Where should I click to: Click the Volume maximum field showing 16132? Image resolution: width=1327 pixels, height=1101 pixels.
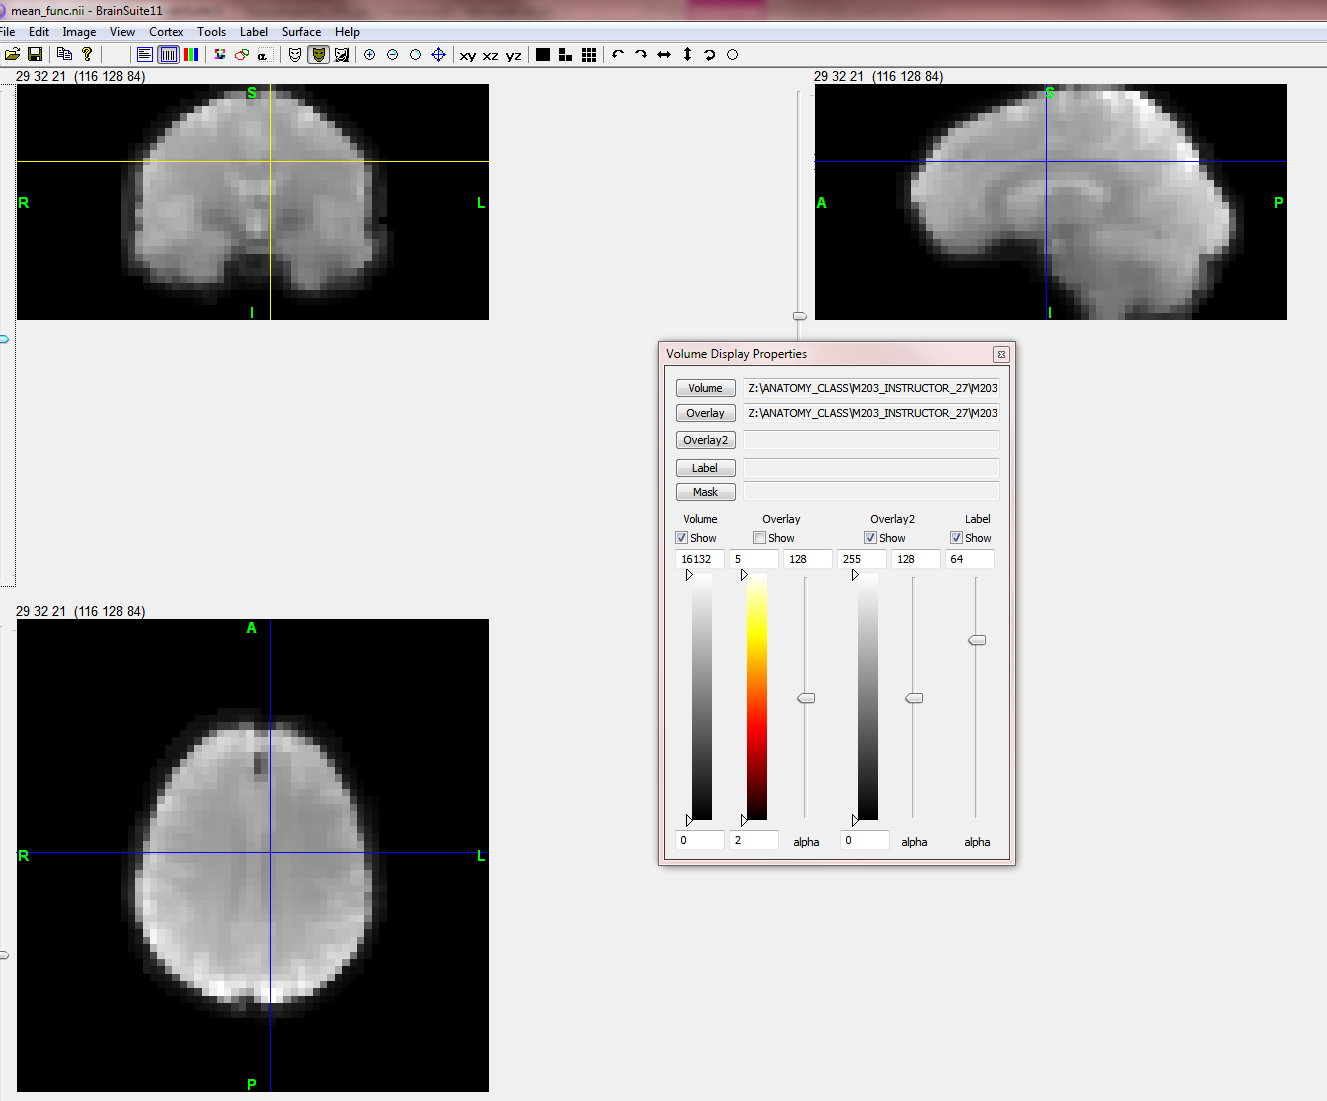700,559
